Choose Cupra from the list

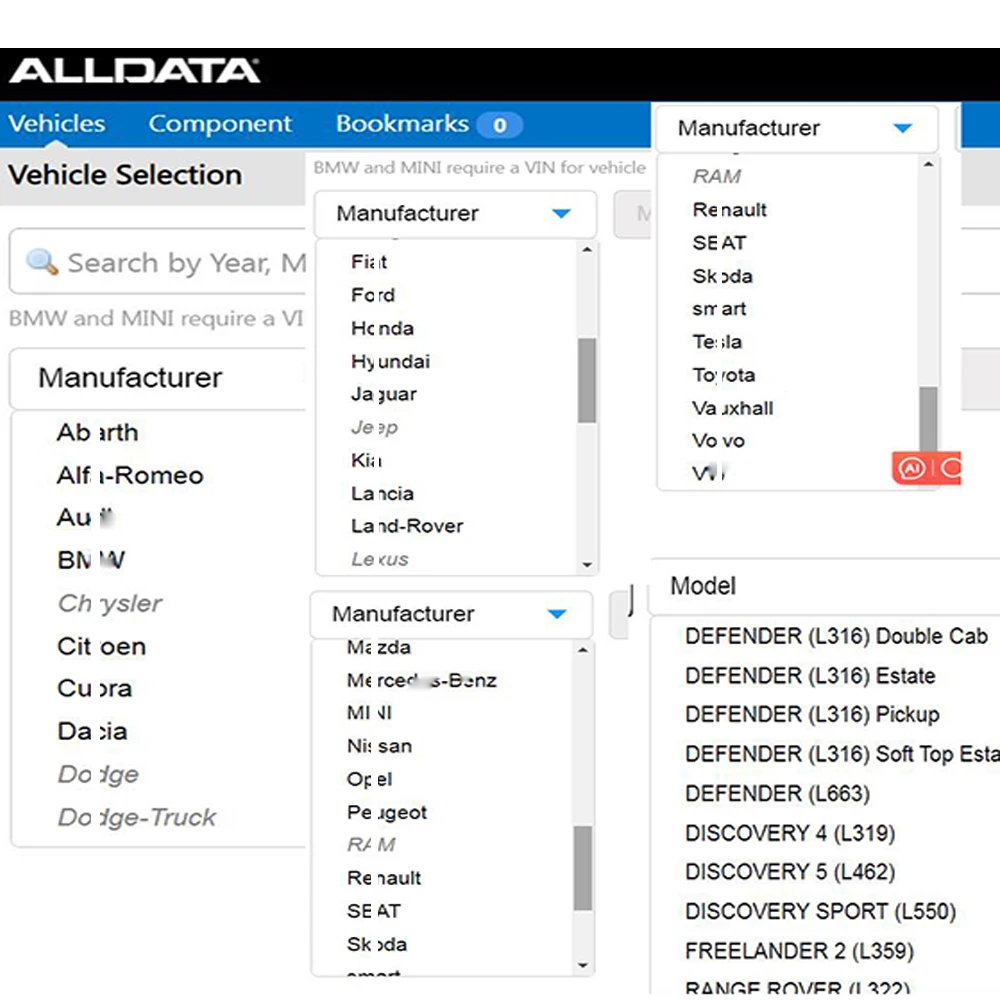(94, 689)
